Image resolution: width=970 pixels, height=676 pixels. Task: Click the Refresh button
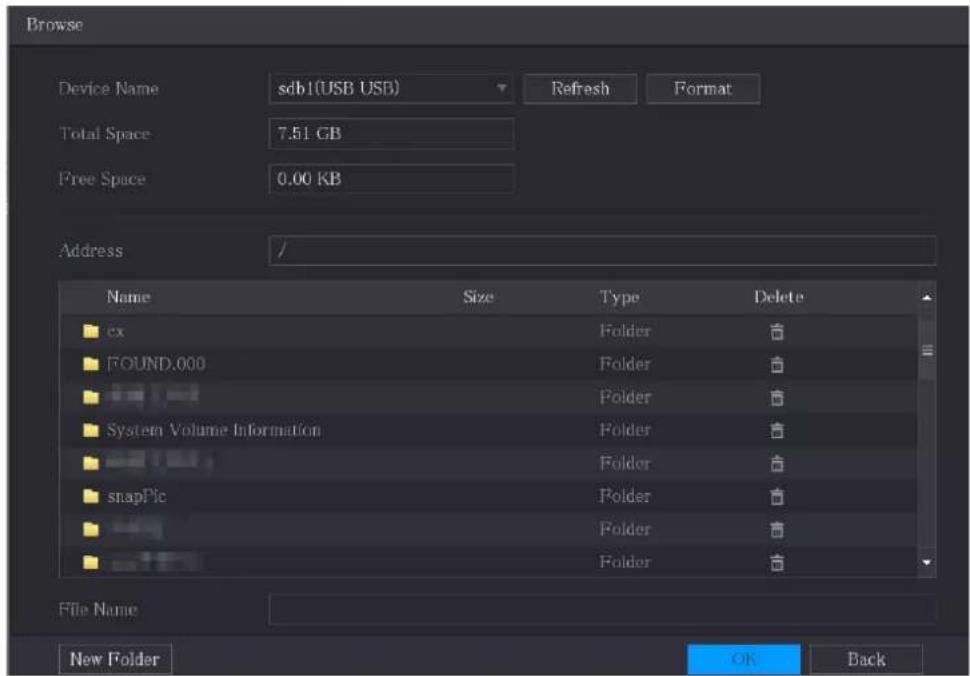pyautogui.click(x=580, y=88)
